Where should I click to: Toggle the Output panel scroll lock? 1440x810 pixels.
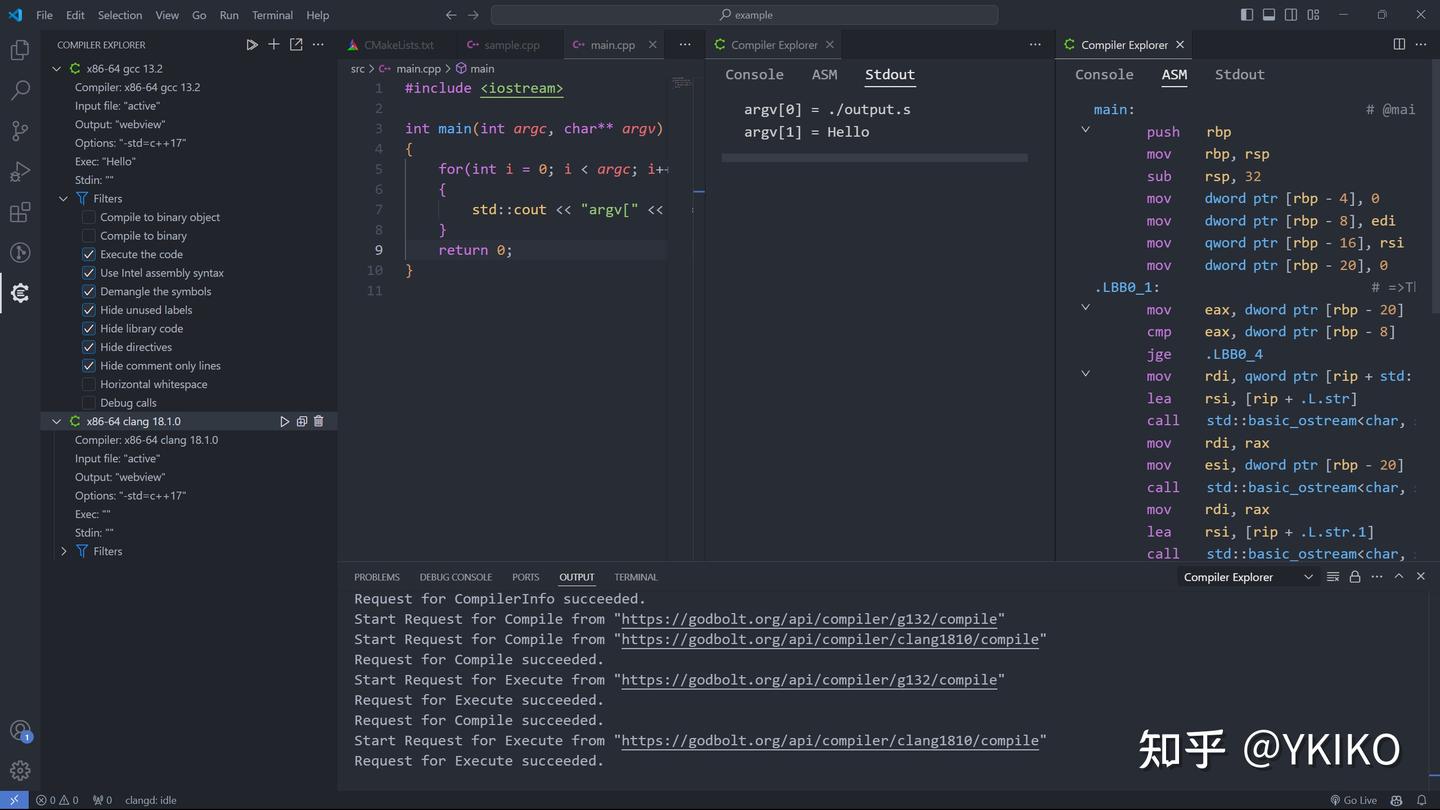click(x=1355, y=577)
